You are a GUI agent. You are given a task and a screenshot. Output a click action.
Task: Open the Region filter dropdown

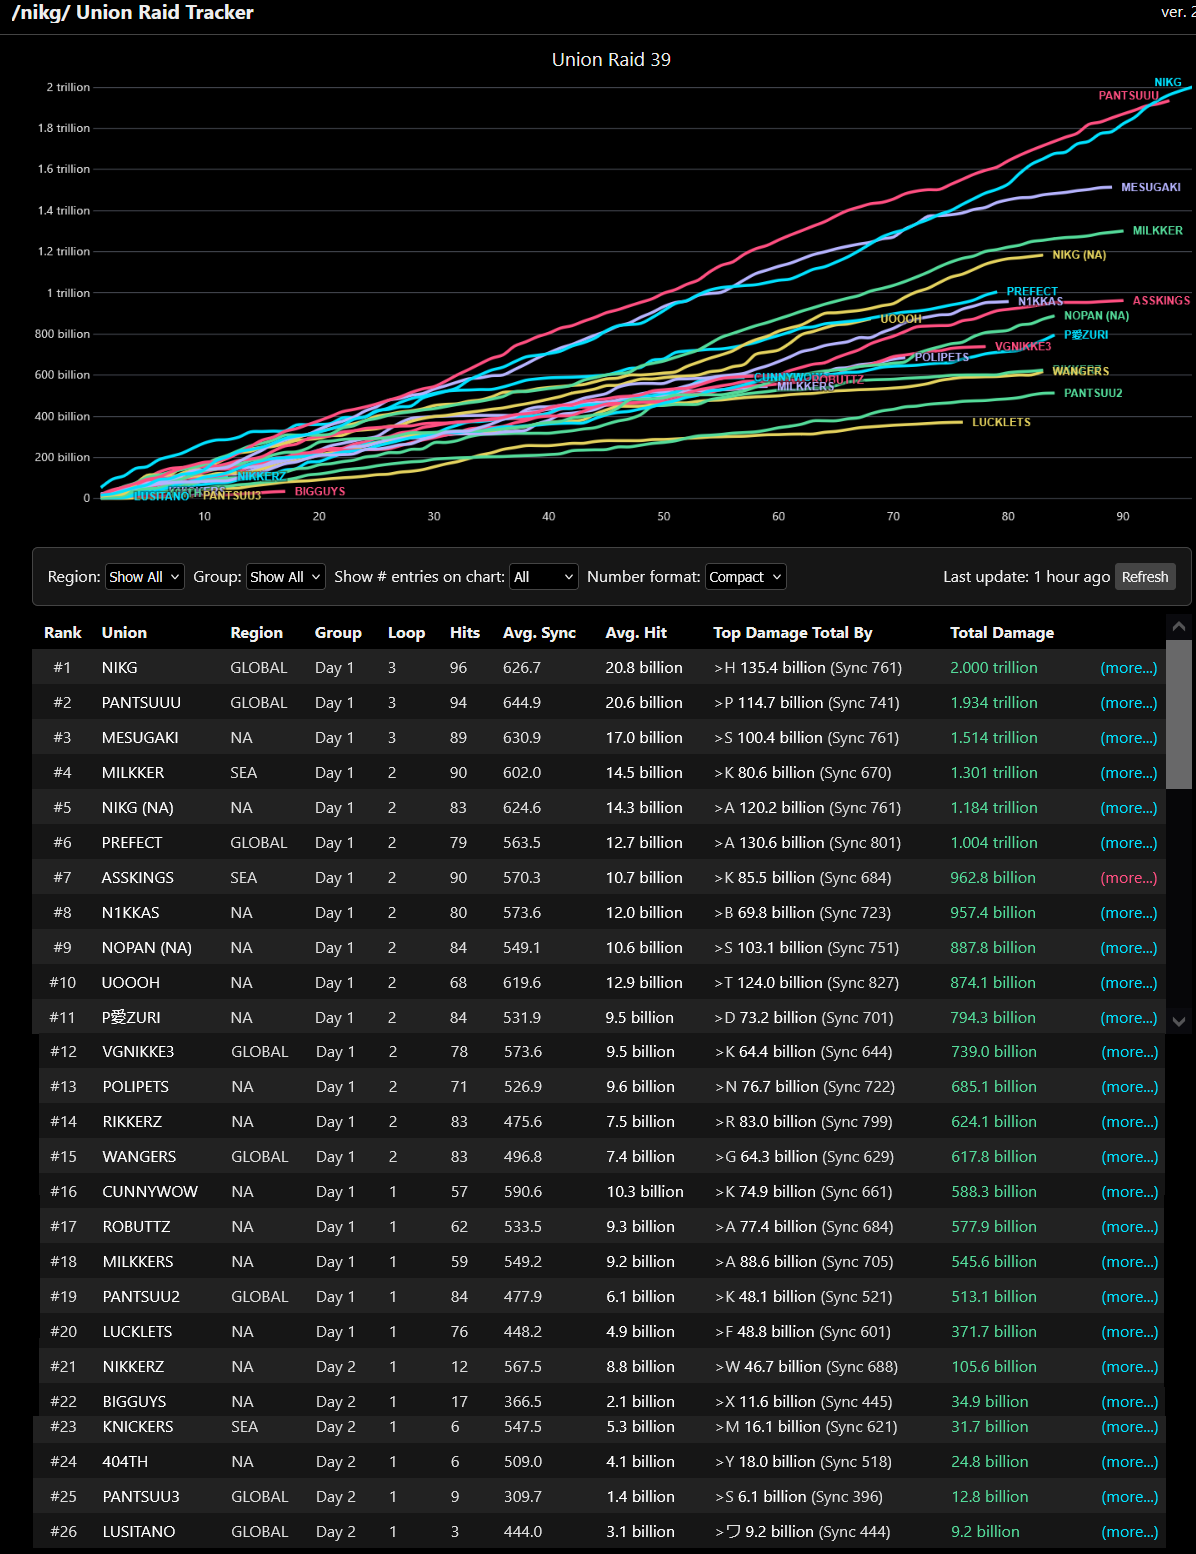145,577
